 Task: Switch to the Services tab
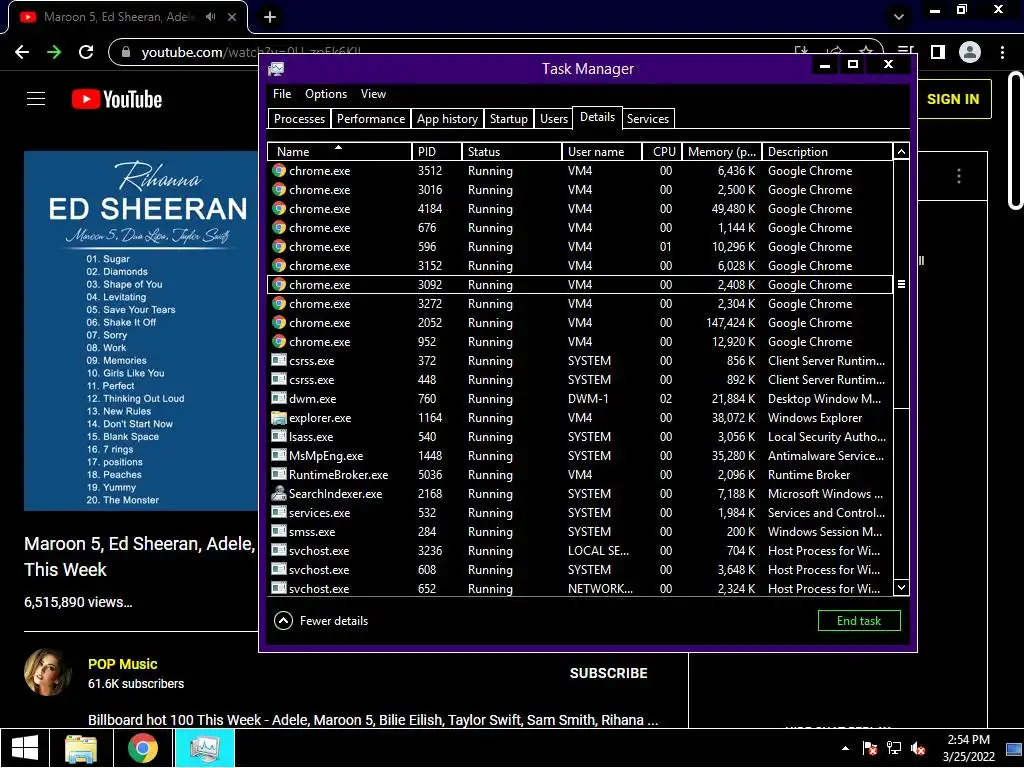pos(648,118)
